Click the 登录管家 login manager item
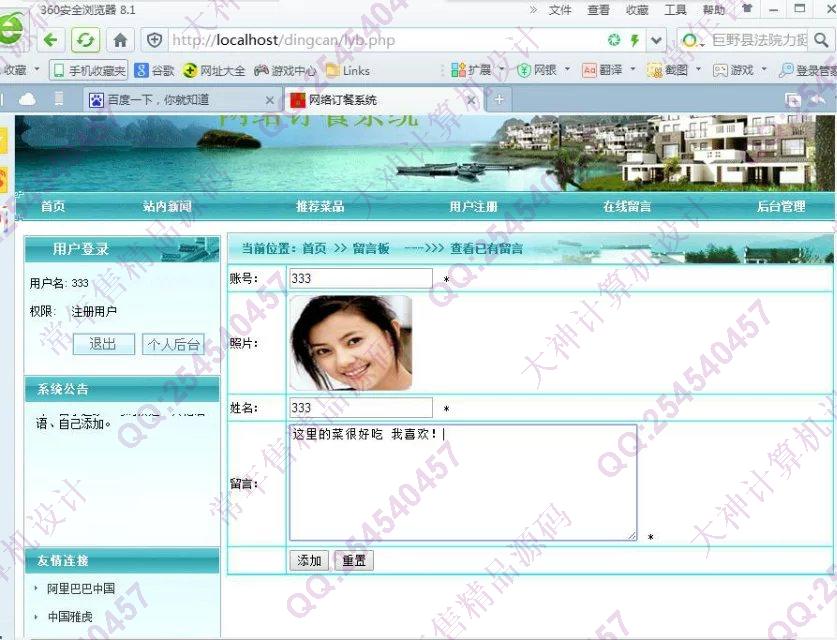837x640 pixels. pyautogui.click(x=808, y=70)
